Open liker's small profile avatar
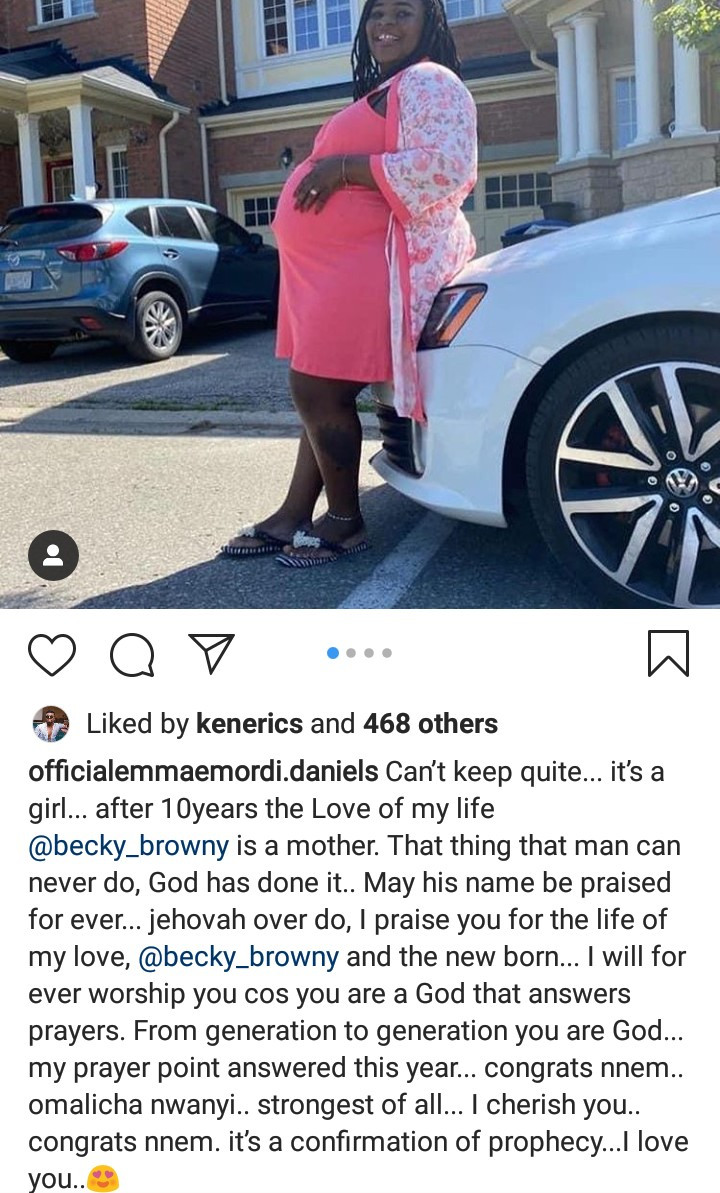Screen dimensions: 720x1193 [x=51, y=724]
